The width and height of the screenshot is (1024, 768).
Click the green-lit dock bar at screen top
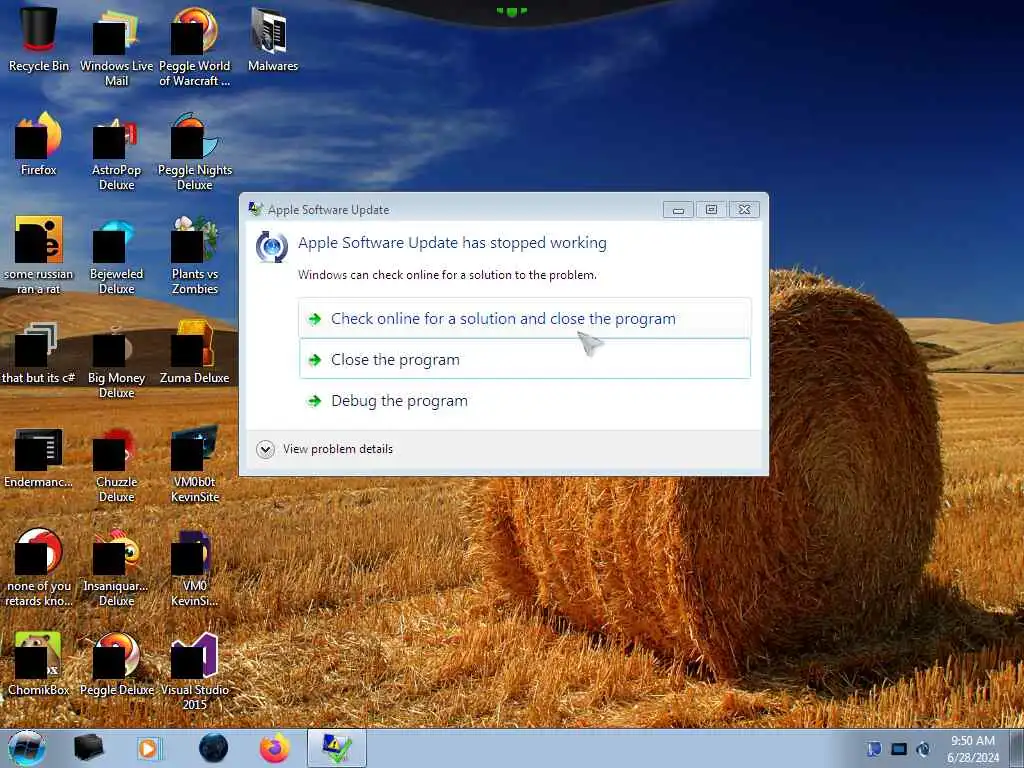tap(512, 11)
